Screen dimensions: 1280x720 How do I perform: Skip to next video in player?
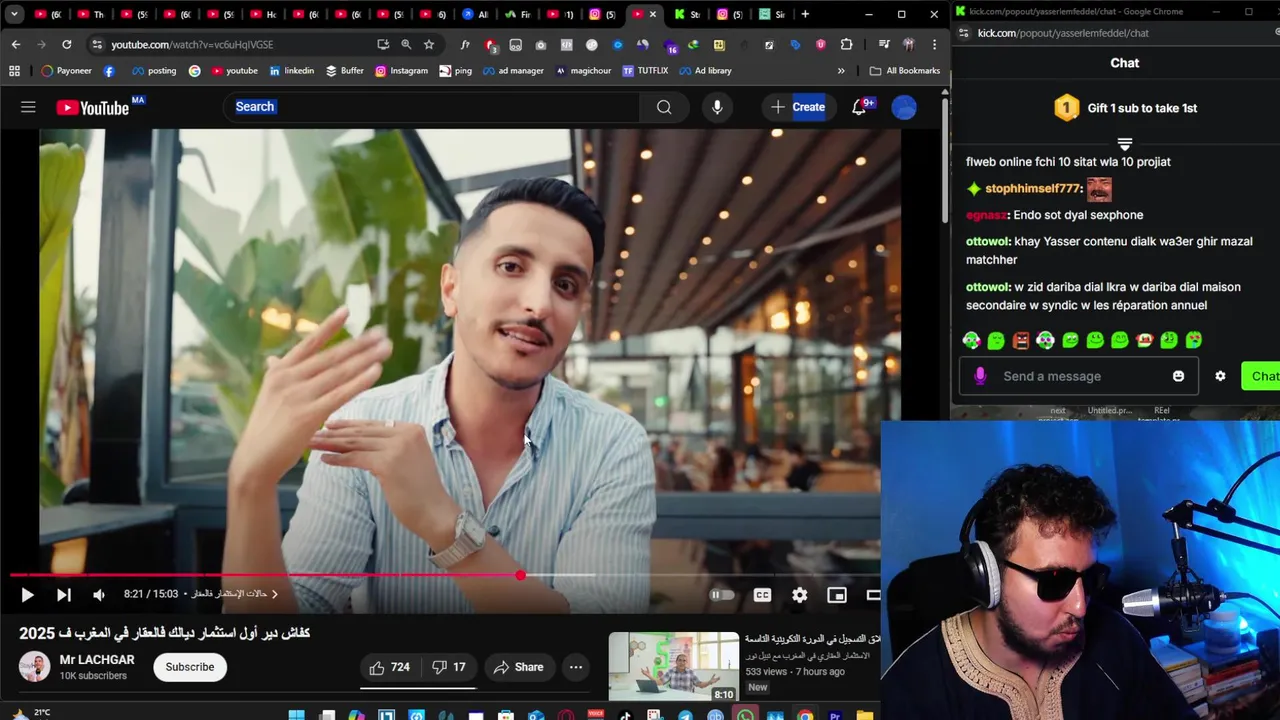(x=63, y=595)
